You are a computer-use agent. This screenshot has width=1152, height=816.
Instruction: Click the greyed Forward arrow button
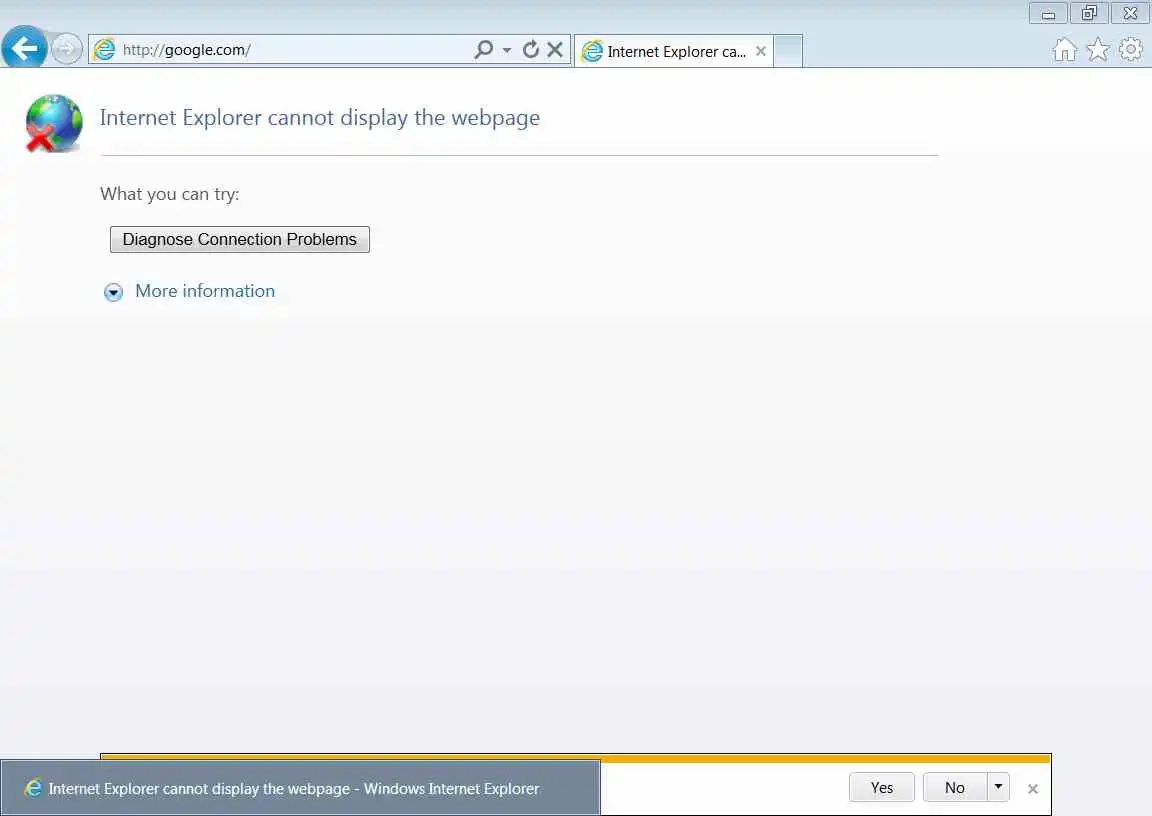click(66, 49)
